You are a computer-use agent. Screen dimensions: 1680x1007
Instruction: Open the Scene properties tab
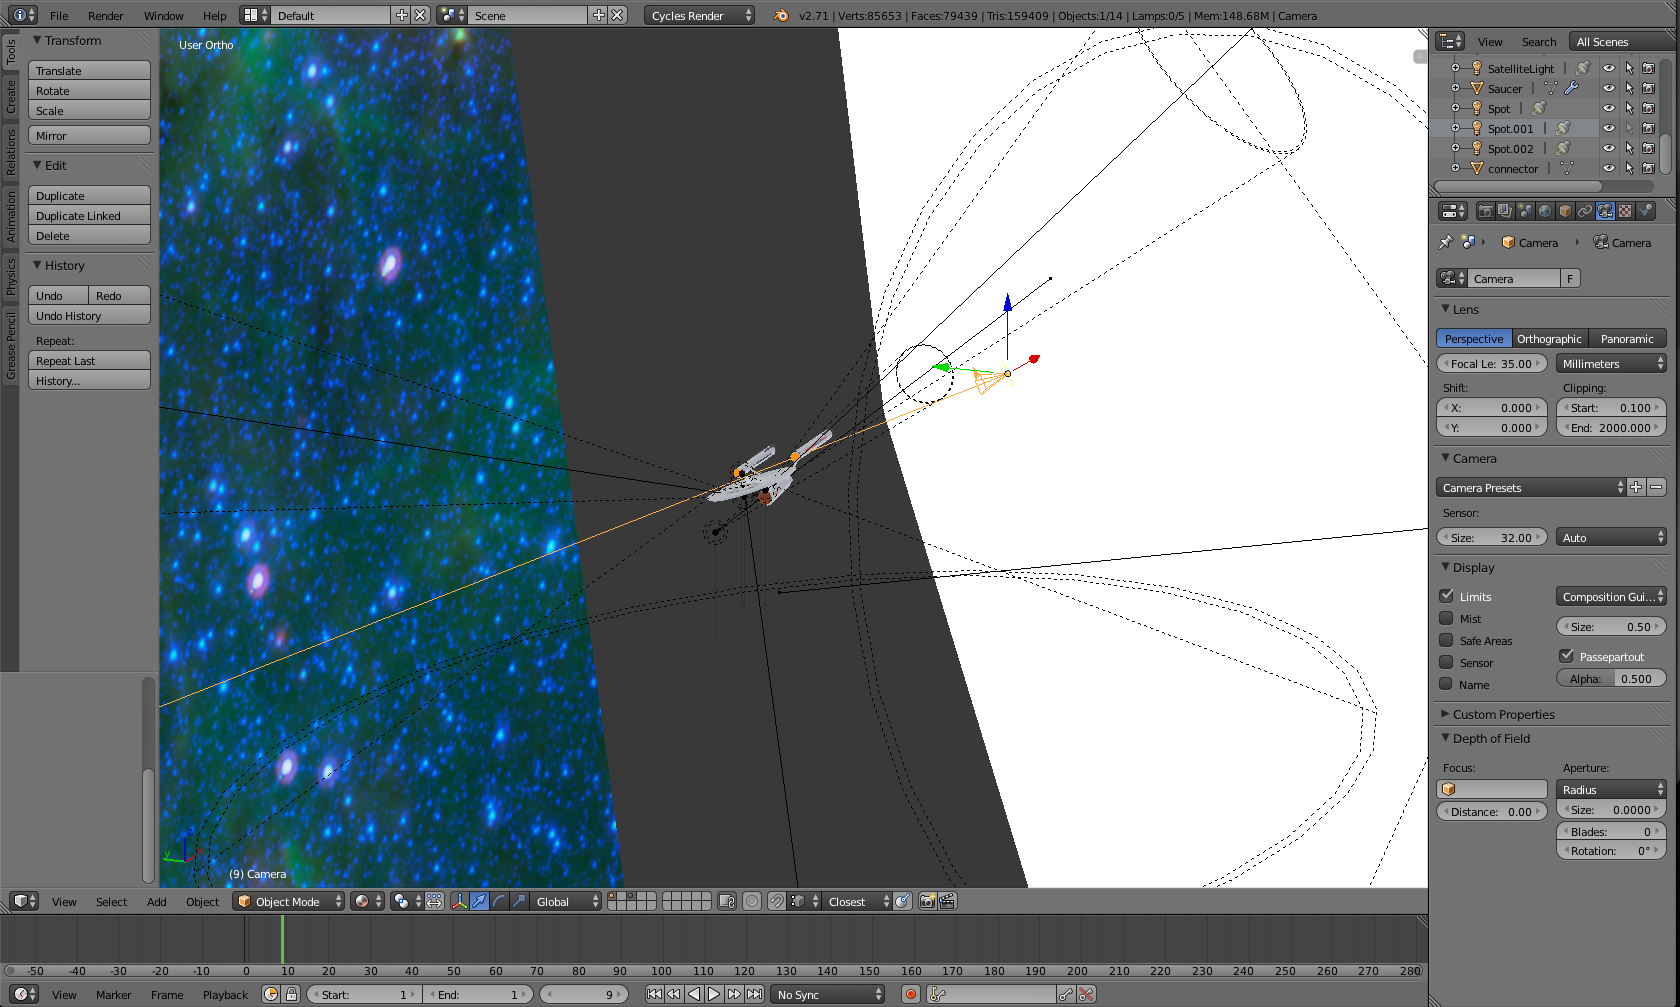pos(1525,211)
